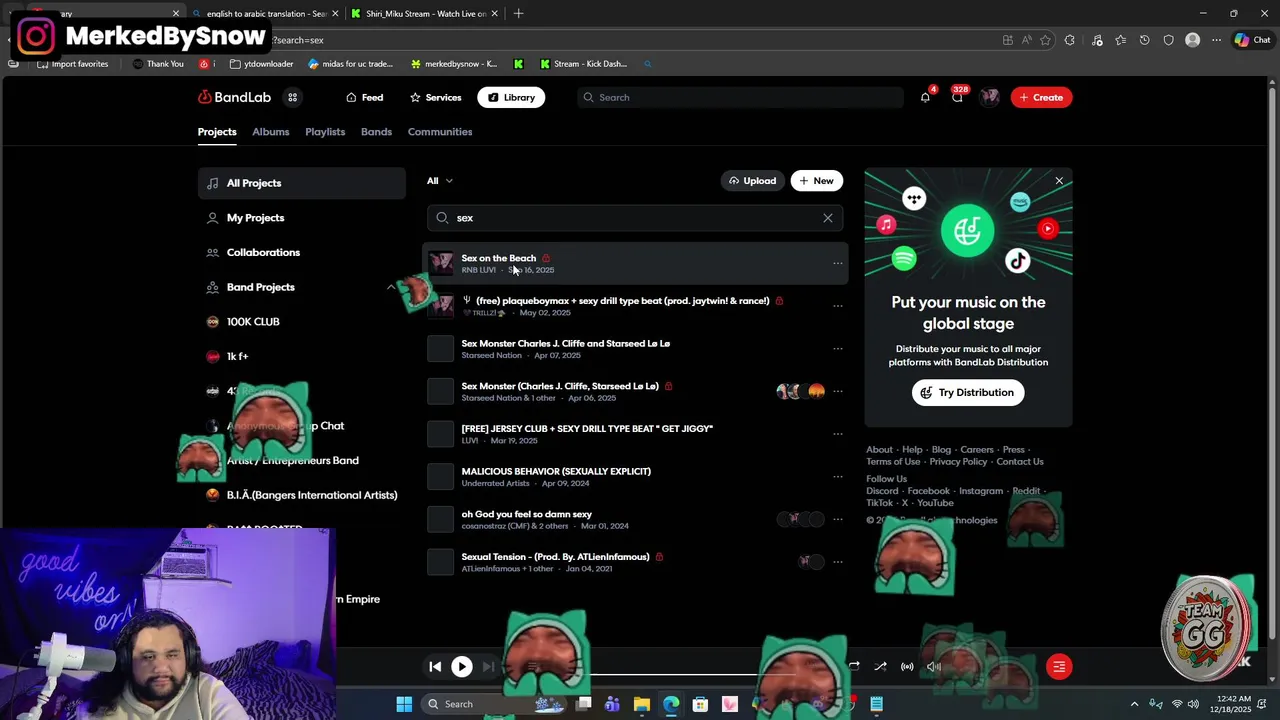Image resolution: width=1280 pixels, height=720 pixels.
Task: Switch to the Albums tab
Action: tap(270, 132)
